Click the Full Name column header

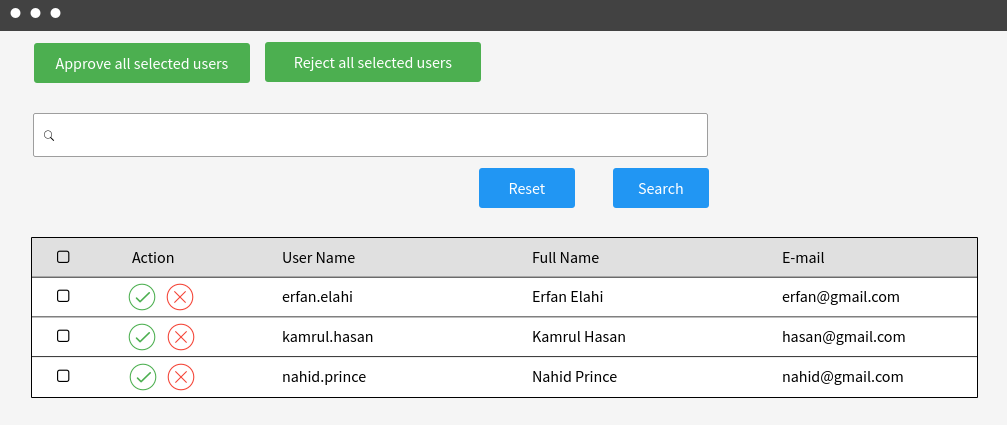[x=565, y=258]
